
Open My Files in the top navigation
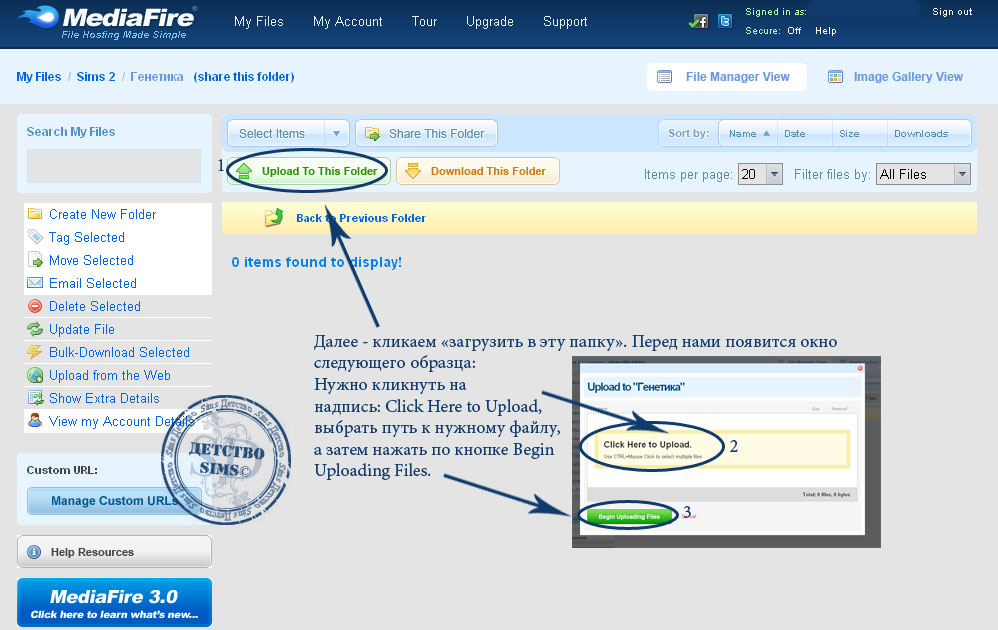coord(258,22)
